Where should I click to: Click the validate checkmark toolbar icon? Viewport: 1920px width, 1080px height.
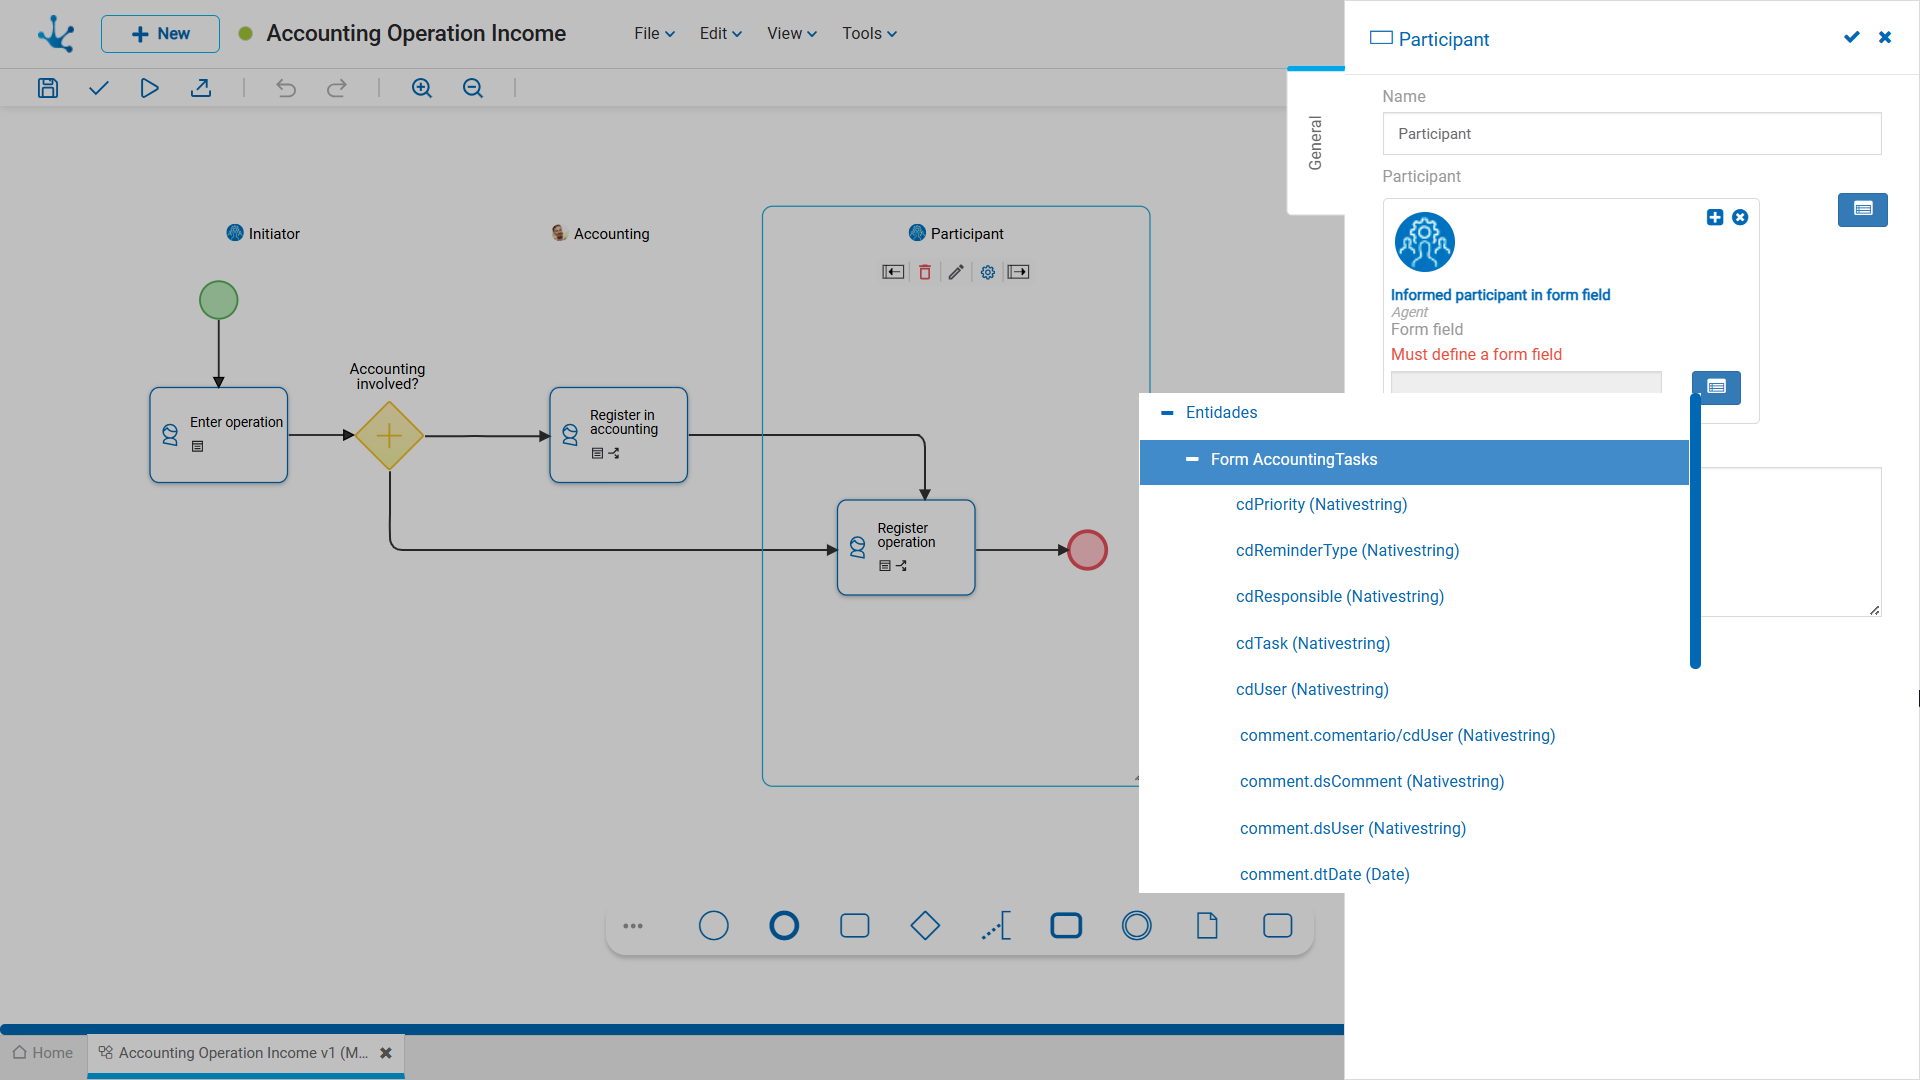98,88
